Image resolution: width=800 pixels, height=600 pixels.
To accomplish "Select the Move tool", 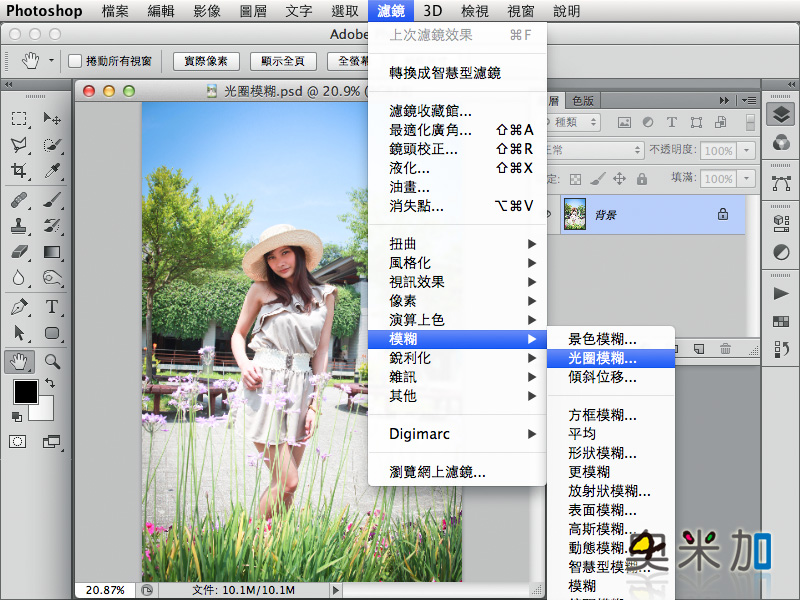I will (x=52, y=119).
